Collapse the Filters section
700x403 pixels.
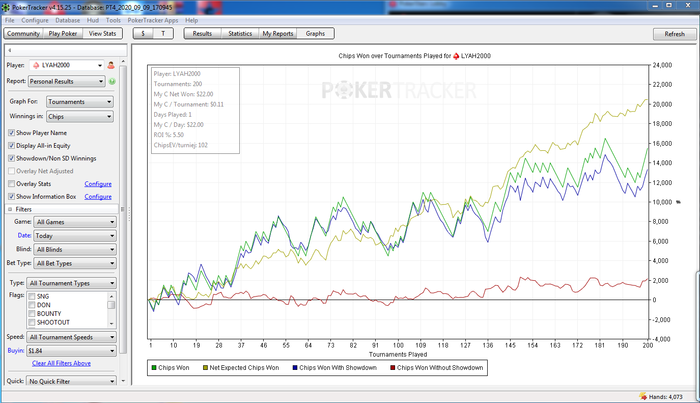pyautogui.click(x=10, y=209)
